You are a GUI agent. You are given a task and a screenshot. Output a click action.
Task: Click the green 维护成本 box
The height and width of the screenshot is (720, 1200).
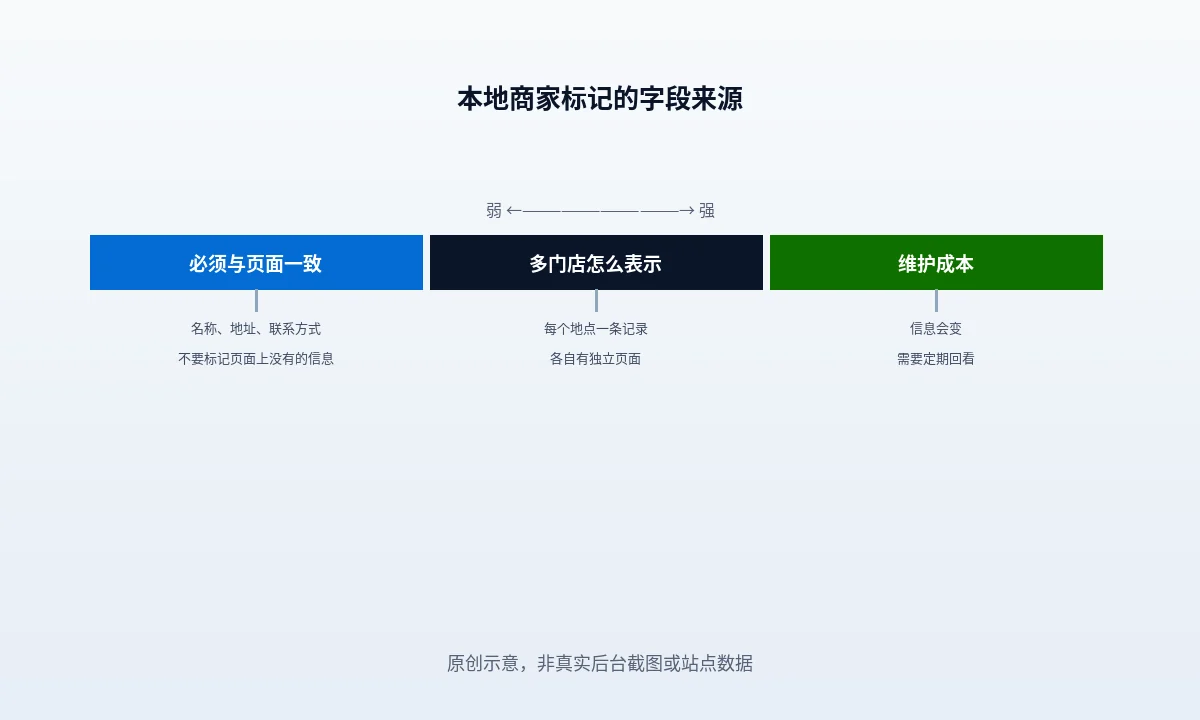(936, 263)
